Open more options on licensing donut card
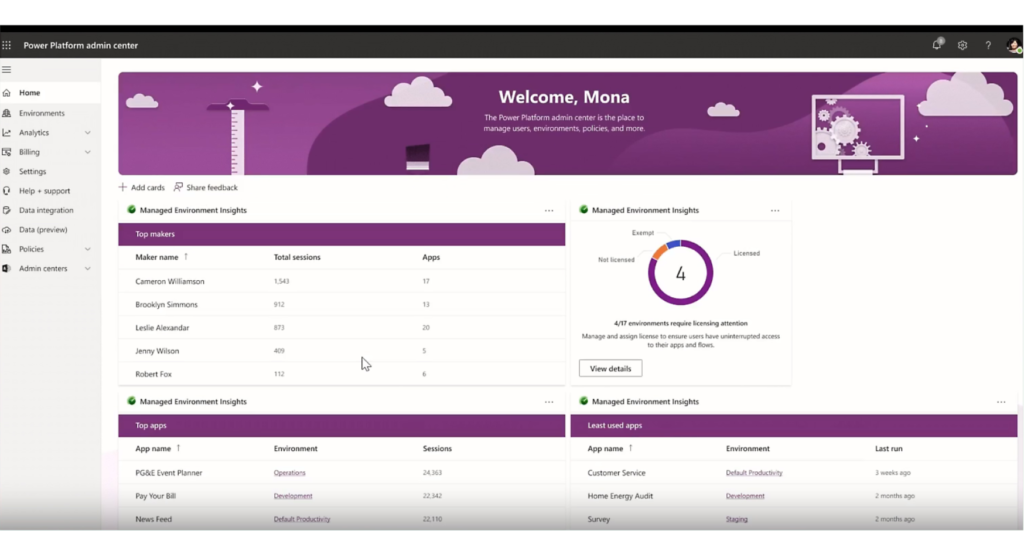 tap(775, 210)
